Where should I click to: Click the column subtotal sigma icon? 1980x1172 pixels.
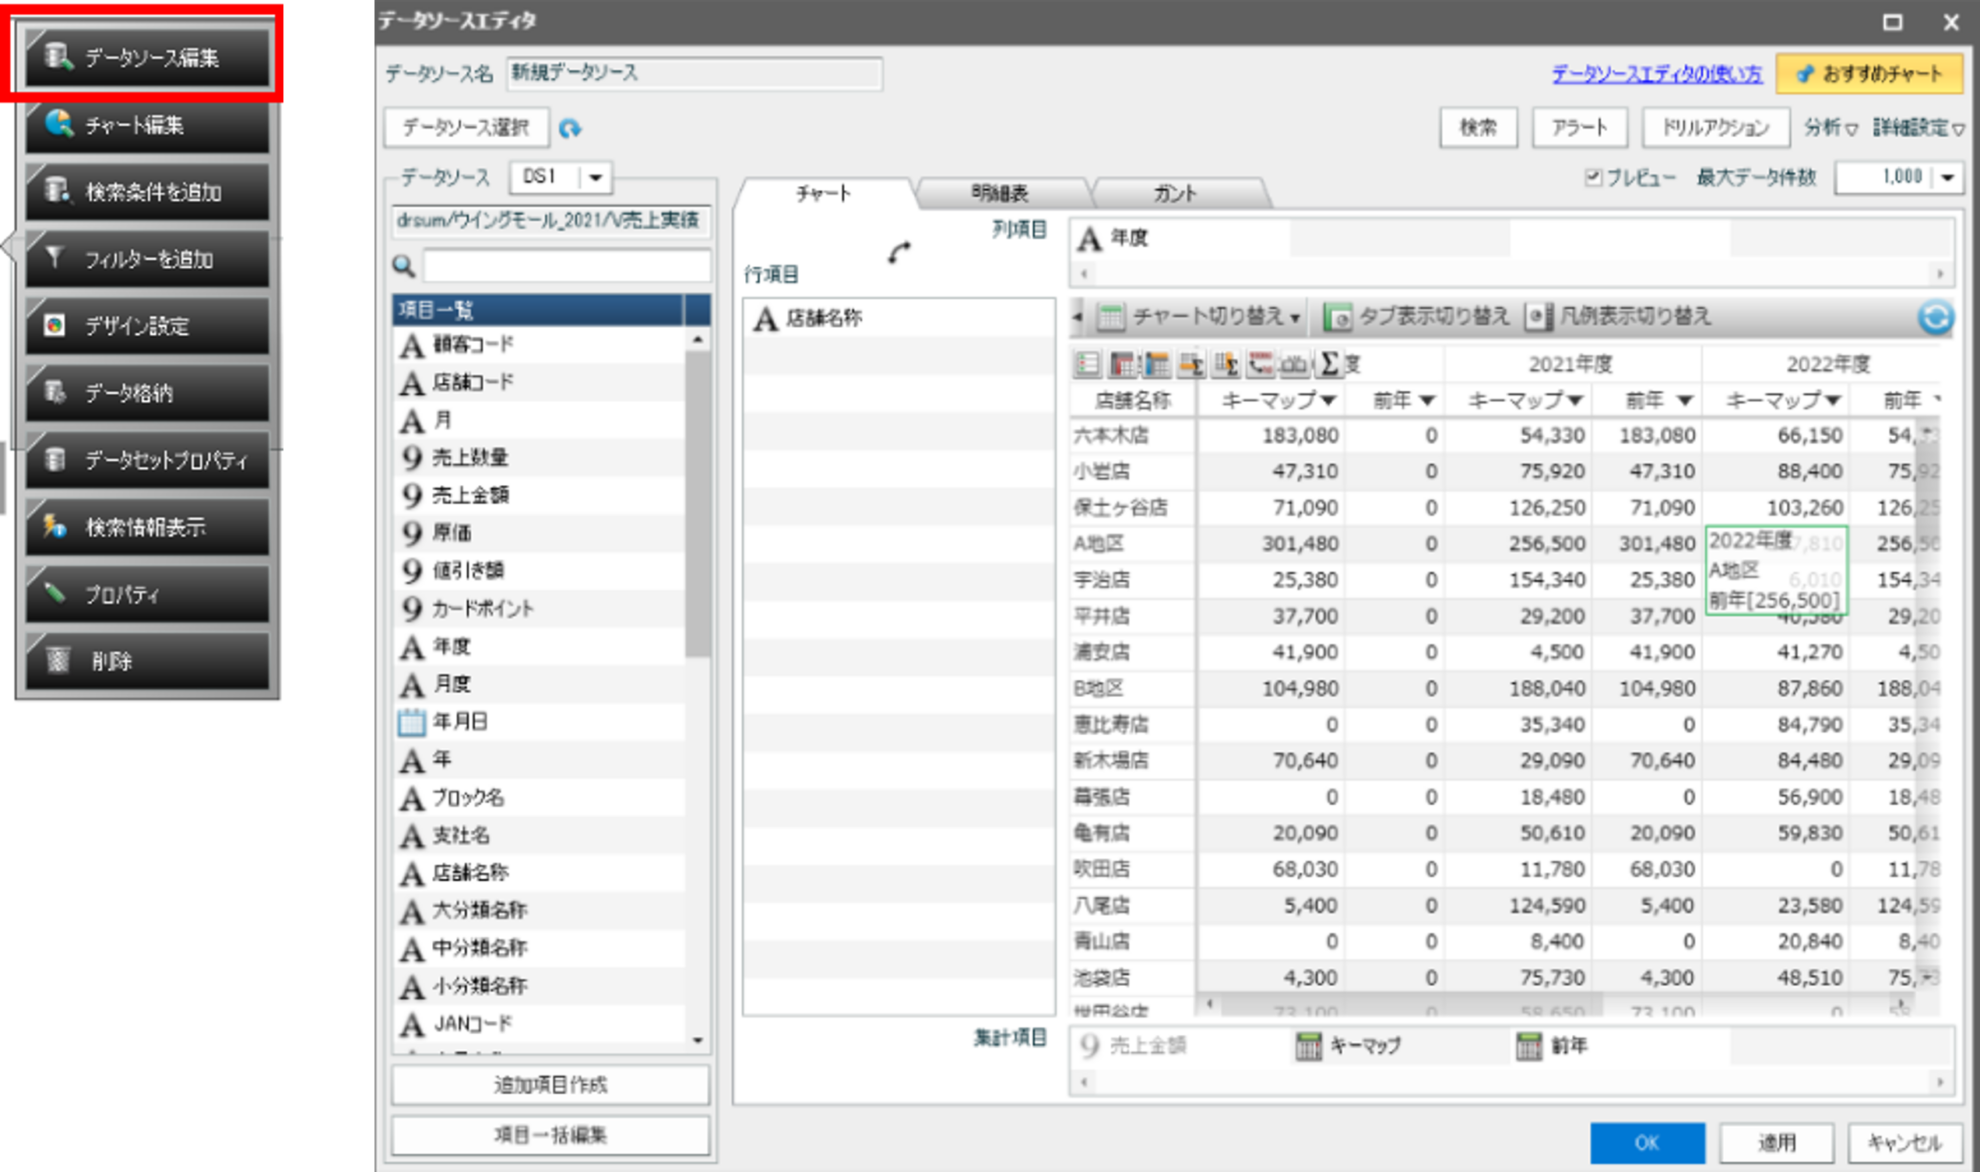pos(1226,364)
